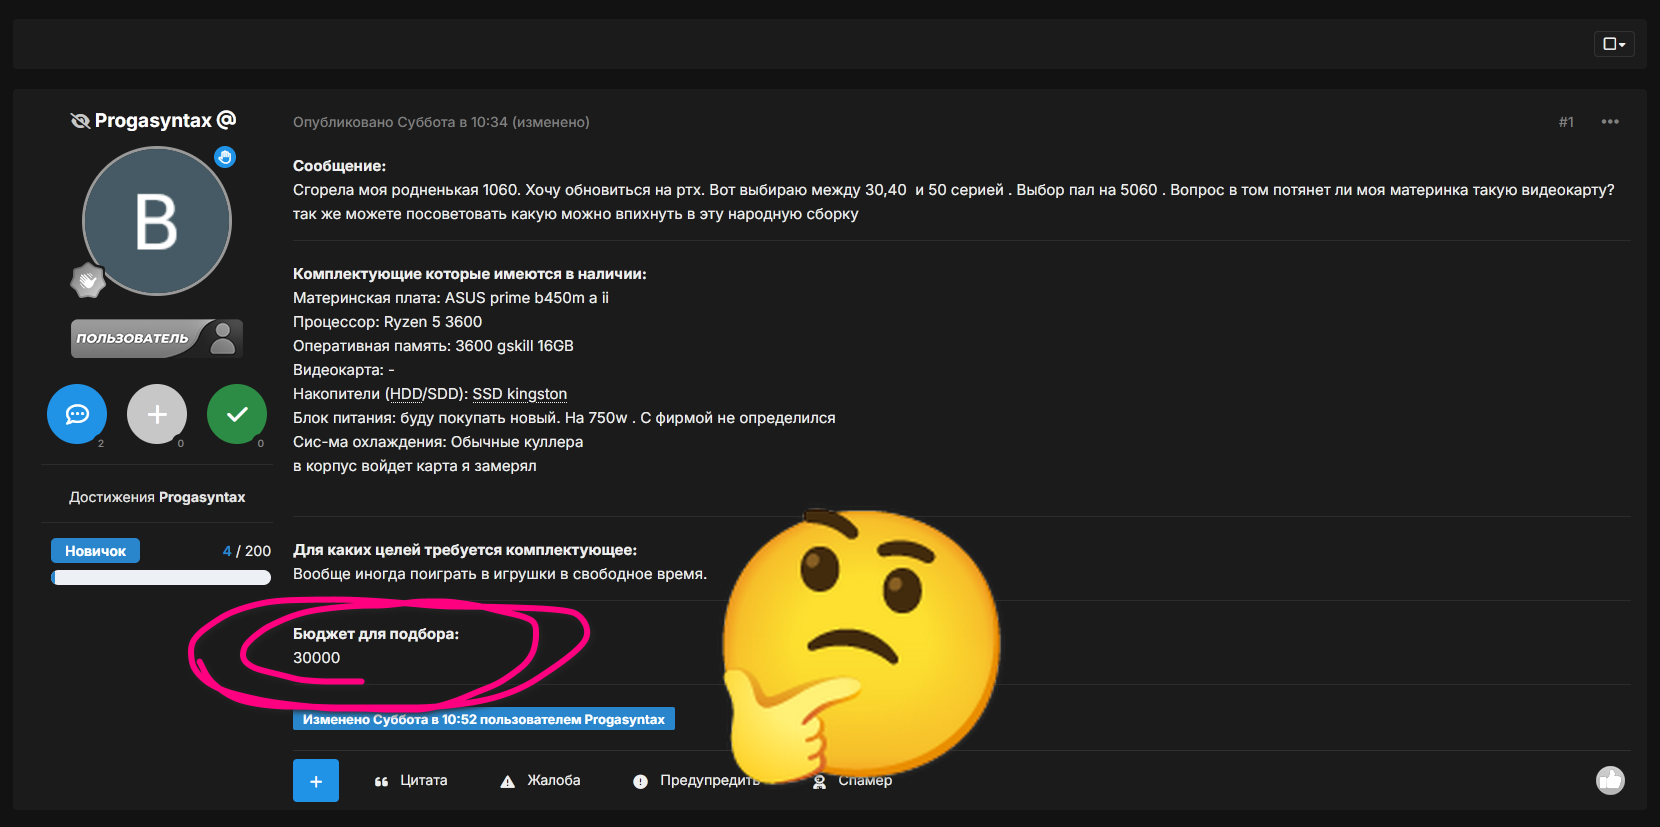Click the Новичок 4/200 progress bar
The height and width of the screenshot is (827, 1660).
point(161,577)
